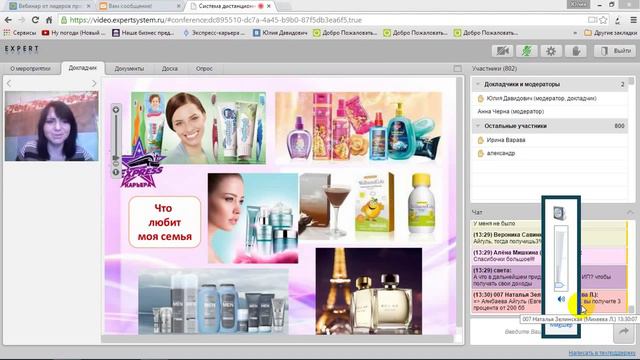Reload the current page
Screen dimensions: 640x360
coord(36,20)
